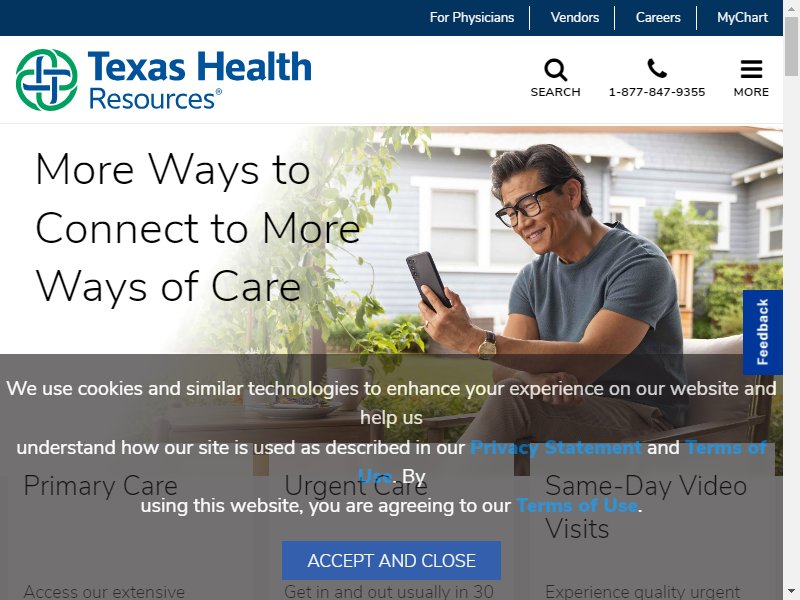This screenshot has width=800, height=600.
Task: Open the Terms of Use link in last sentence
Action: pyautogui.click(x=577, y=506)
